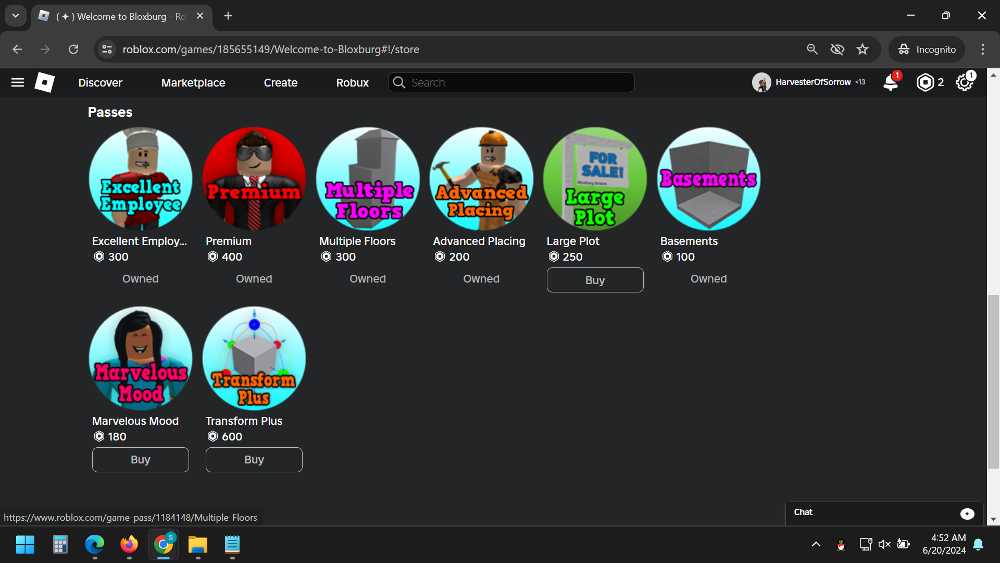Click the zoom magnifier icon in address bar
This screenshot has height=563, width=1000.
click(812, 49)
